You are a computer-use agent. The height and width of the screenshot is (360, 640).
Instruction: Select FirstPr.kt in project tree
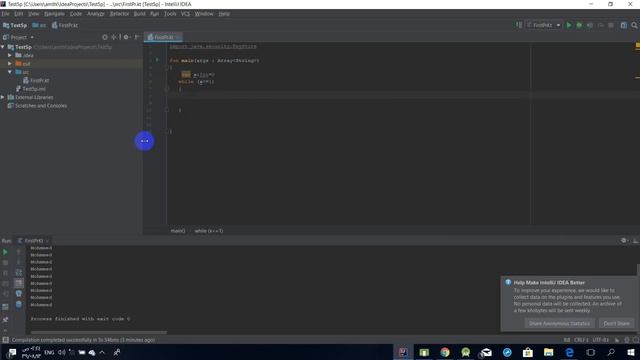(x=36, y=80)
